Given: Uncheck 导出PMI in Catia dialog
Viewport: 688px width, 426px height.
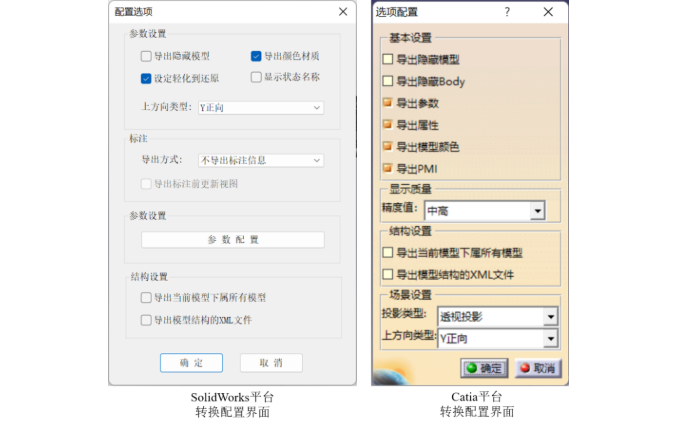Looking at the screenshot, I should point(388,168).
